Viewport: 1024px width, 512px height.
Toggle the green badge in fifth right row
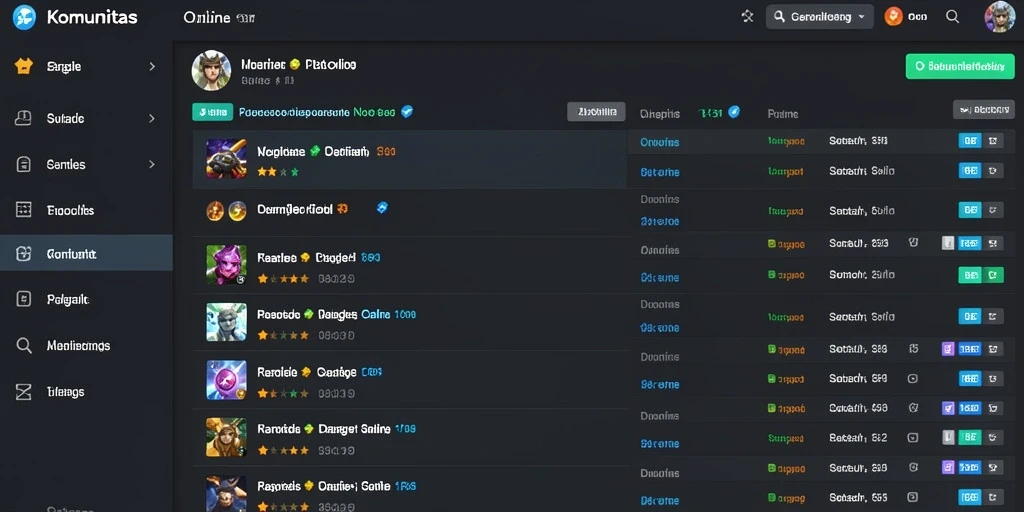click(970, 275)
